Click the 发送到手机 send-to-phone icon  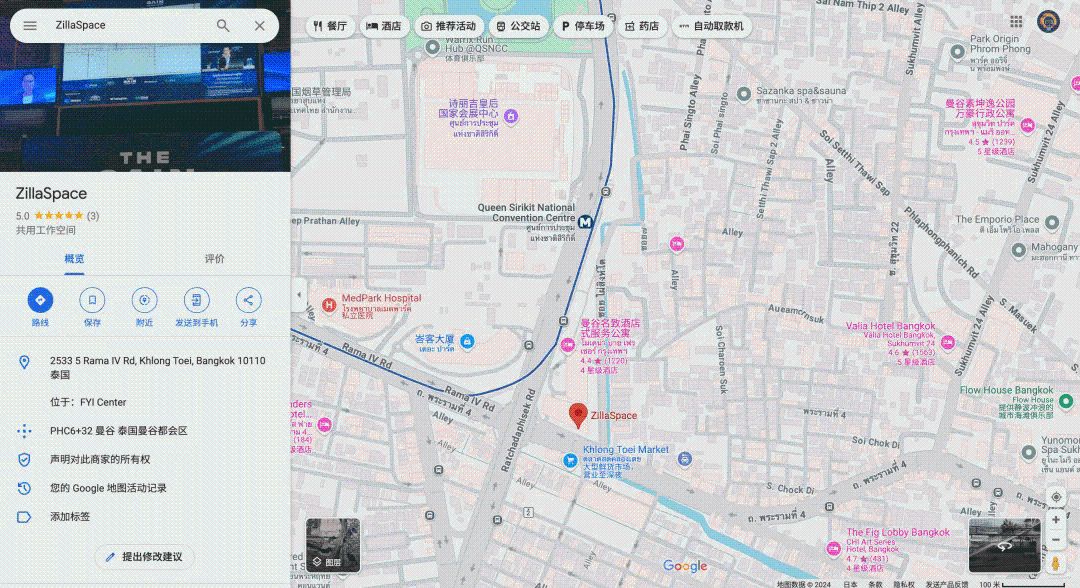[x=196, y=299]
